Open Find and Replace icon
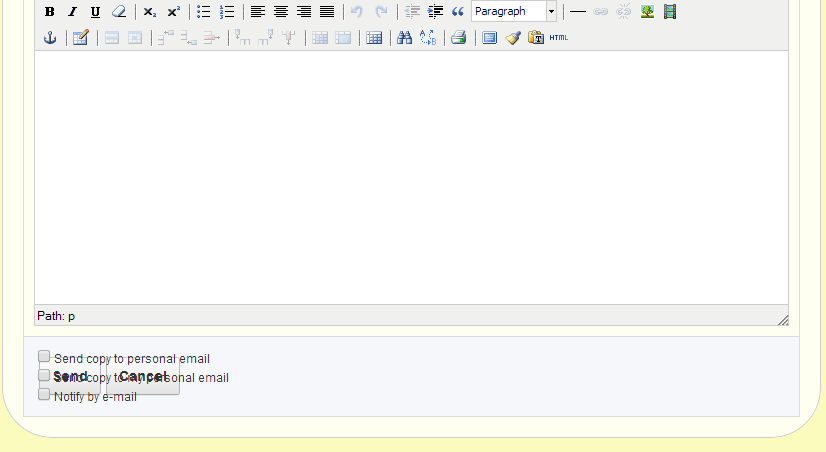This screenshot has width=826, height=452. pos(428,37)
